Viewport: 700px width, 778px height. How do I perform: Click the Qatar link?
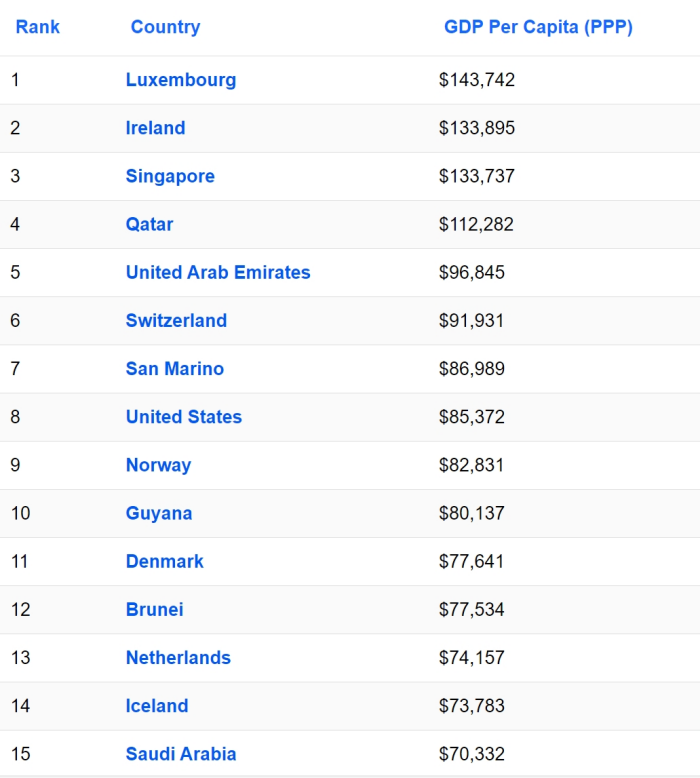(x=149, y=224)
